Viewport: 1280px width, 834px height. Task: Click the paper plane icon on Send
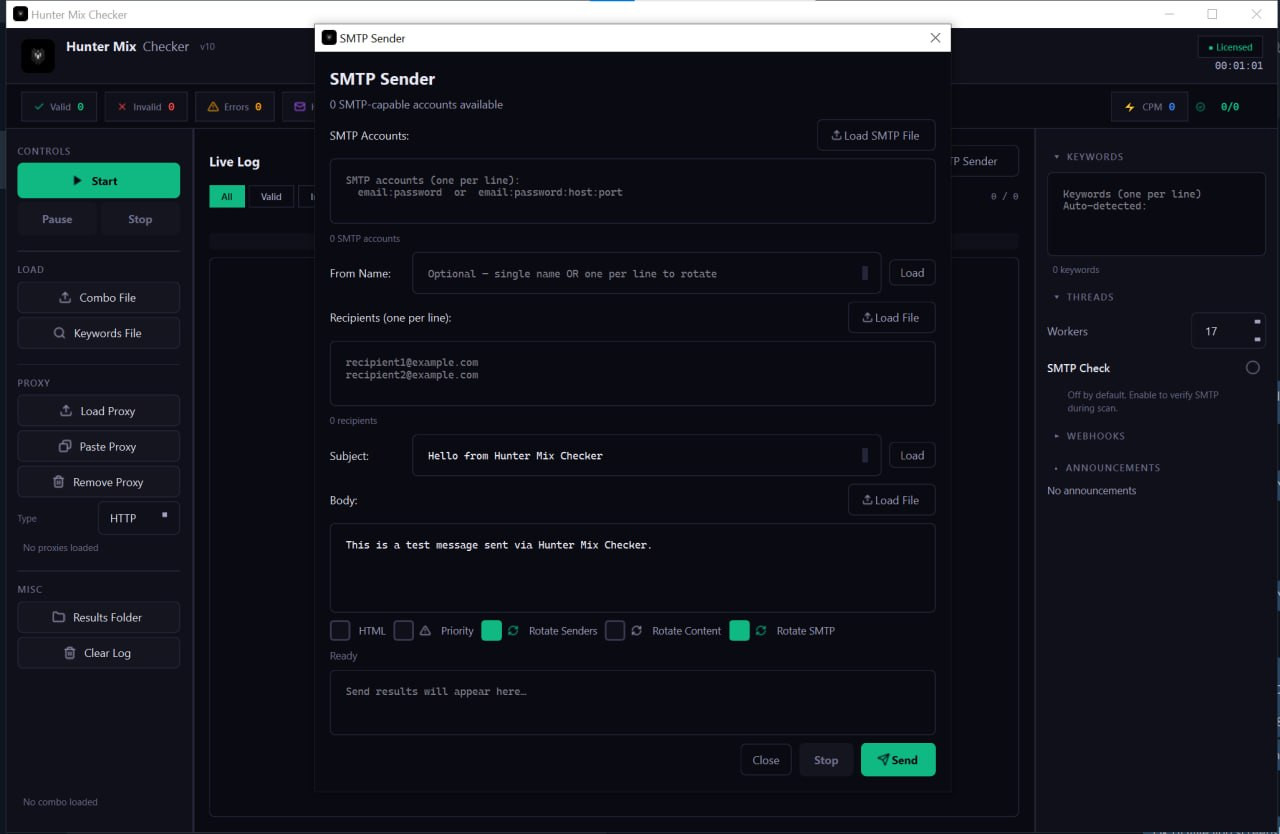[883, 760]
